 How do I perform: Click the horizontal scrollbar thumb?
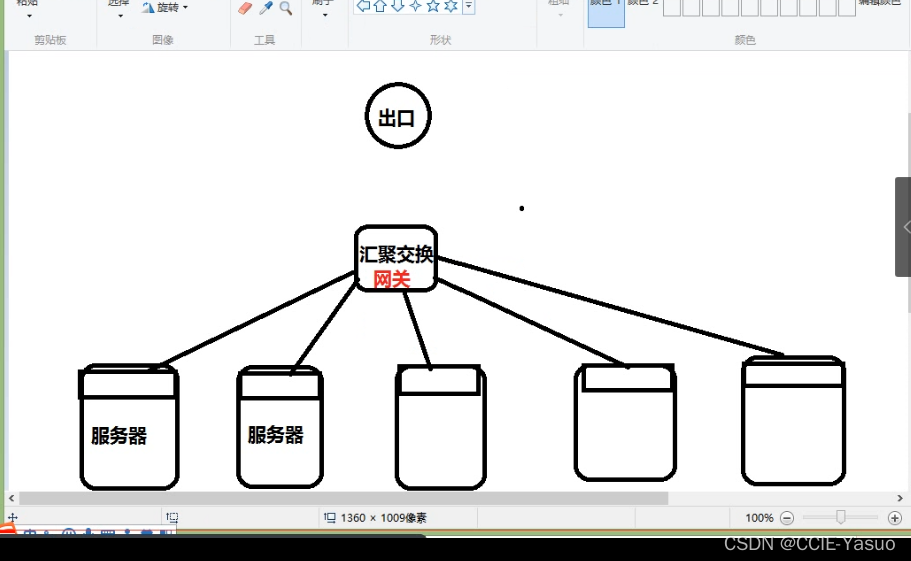click(343, 498)
